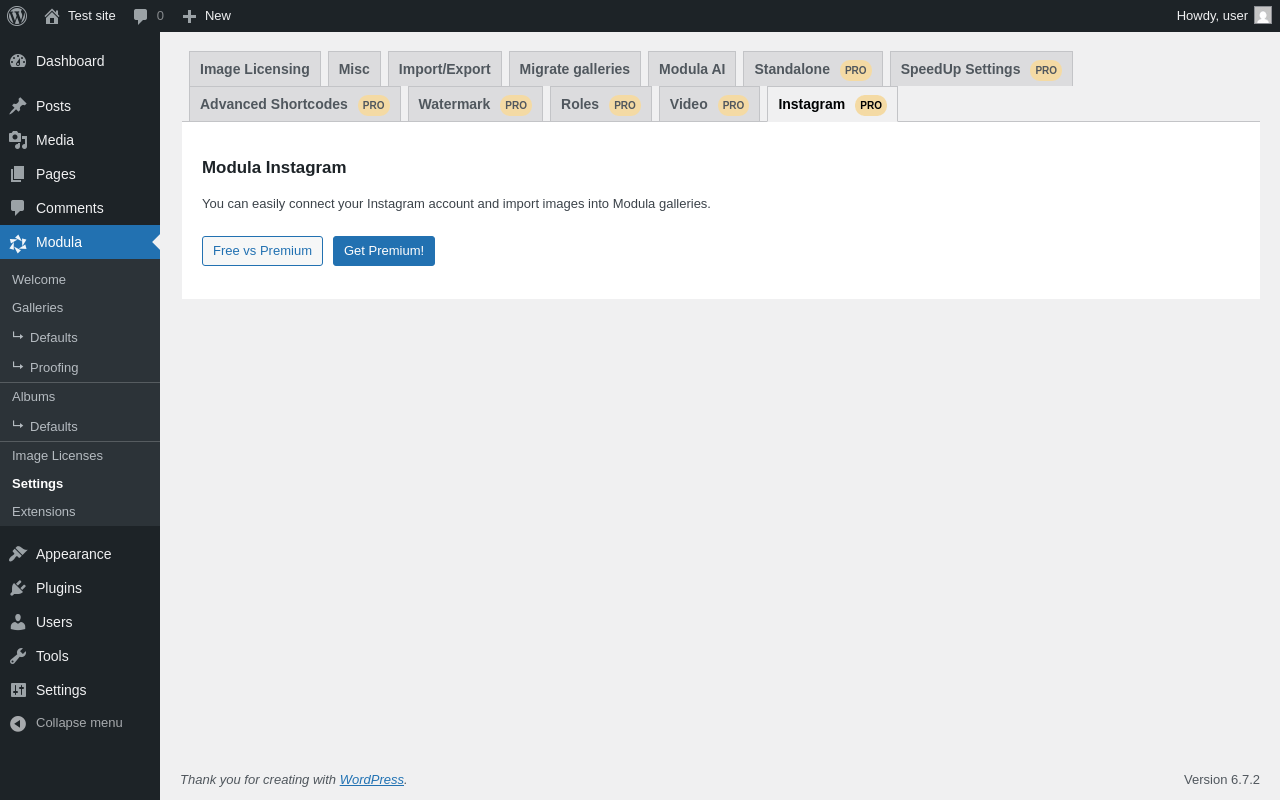This screenshot has width=1280, height=800.
Task: Switch to the Misc tab
Action: coord(354,69)
